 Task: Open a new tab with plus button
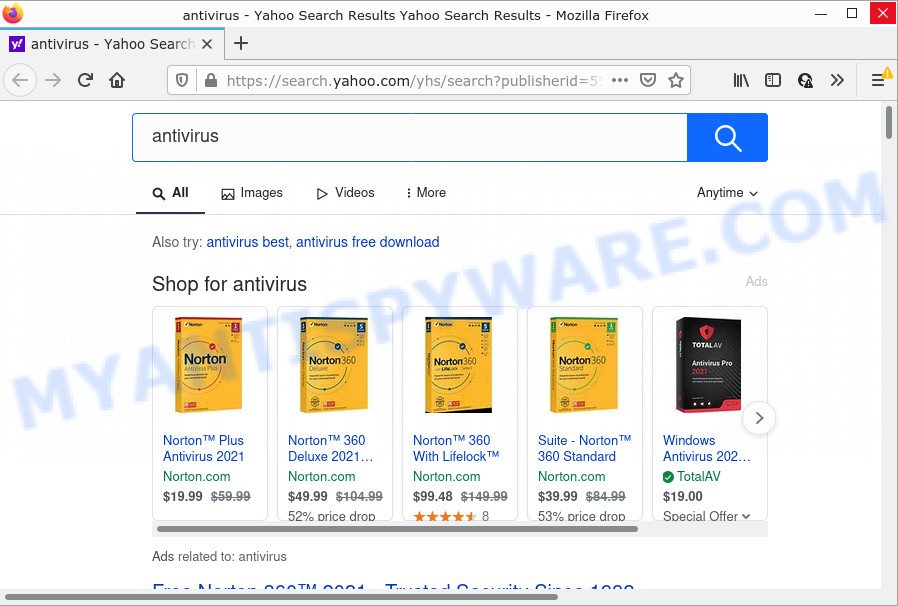point(241,43)
